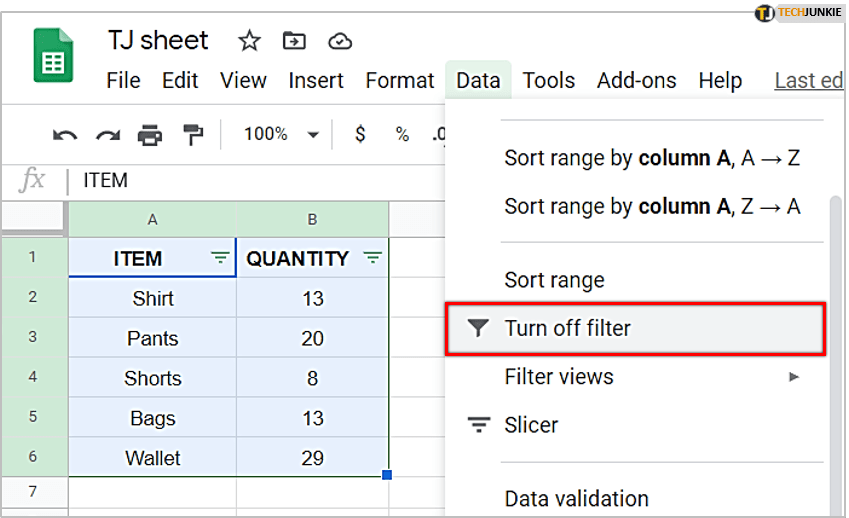Click the undo arrow icon
This screenshot has height=518, width=849.
coord(65,134)
